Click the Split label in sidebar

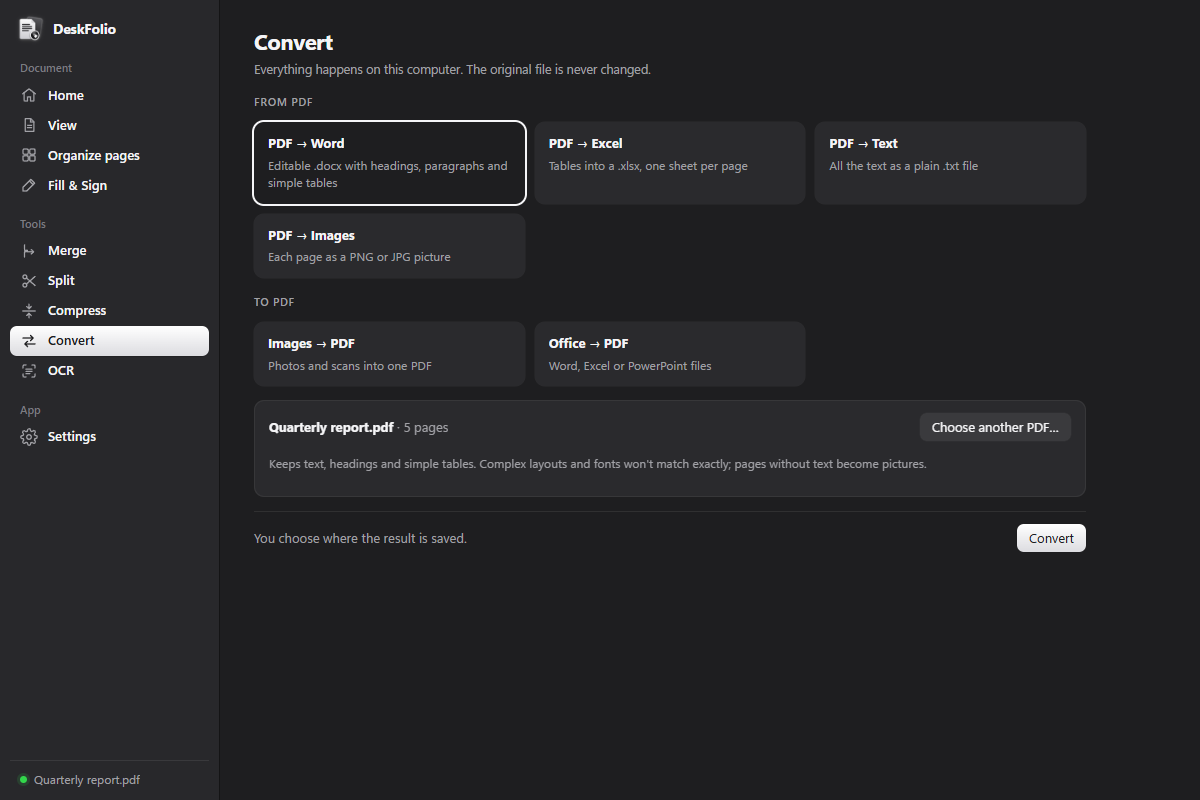61,281
